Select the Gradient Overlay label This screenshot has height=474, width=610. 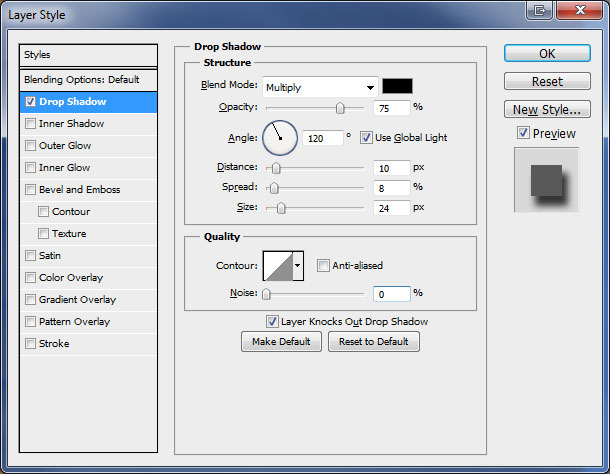pos(77,300)
